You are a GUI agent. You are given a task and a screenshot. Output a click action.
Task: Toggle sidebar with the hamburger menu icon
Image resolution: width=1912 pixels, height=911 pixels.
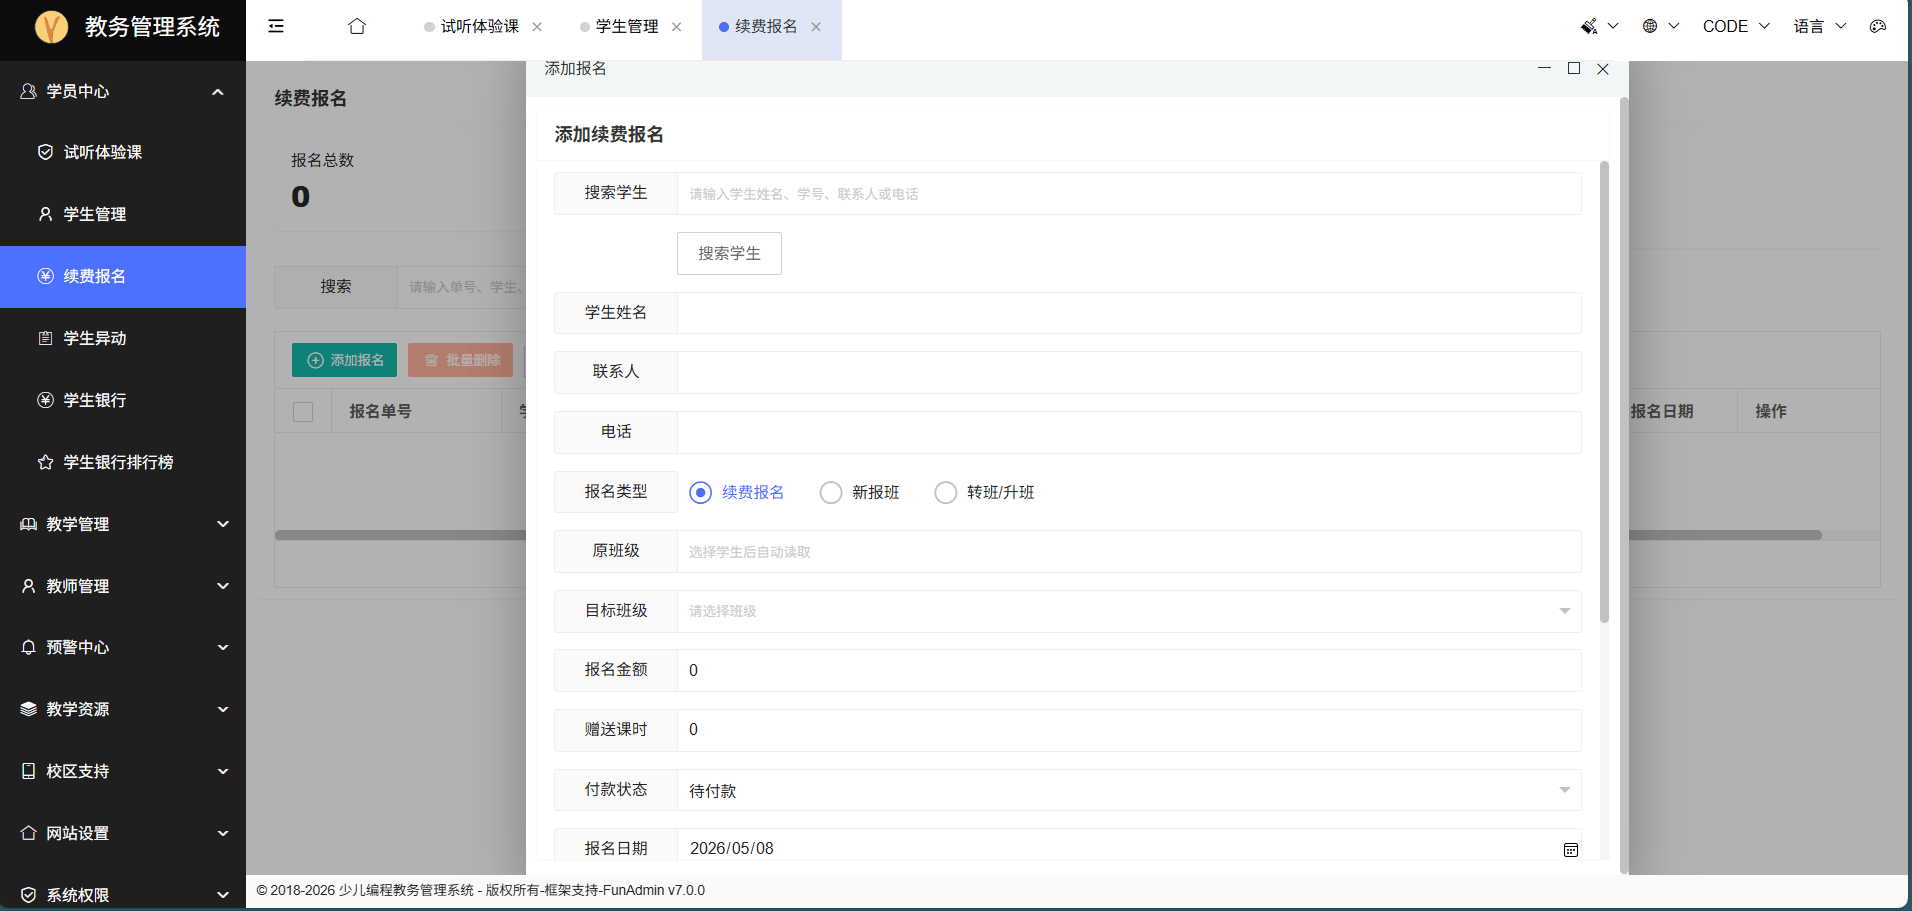(276, 27)
